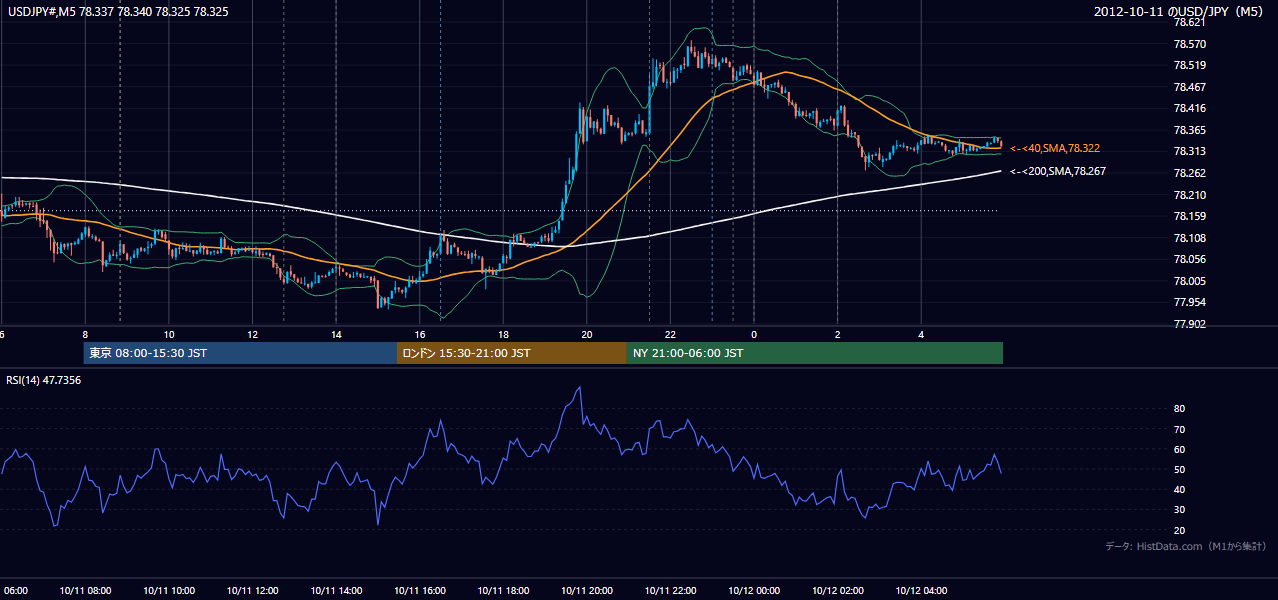Click price axis label 78.108
The image size is (1278, 600).
(1189, 238)
